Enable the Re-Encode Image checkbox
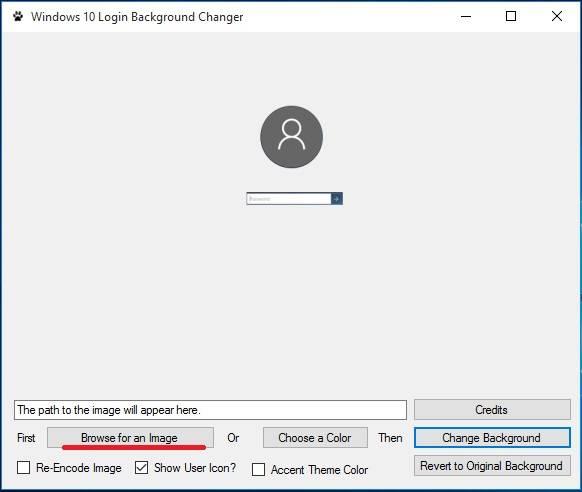This screenshot has height=492, width=582. click(23, 468)
